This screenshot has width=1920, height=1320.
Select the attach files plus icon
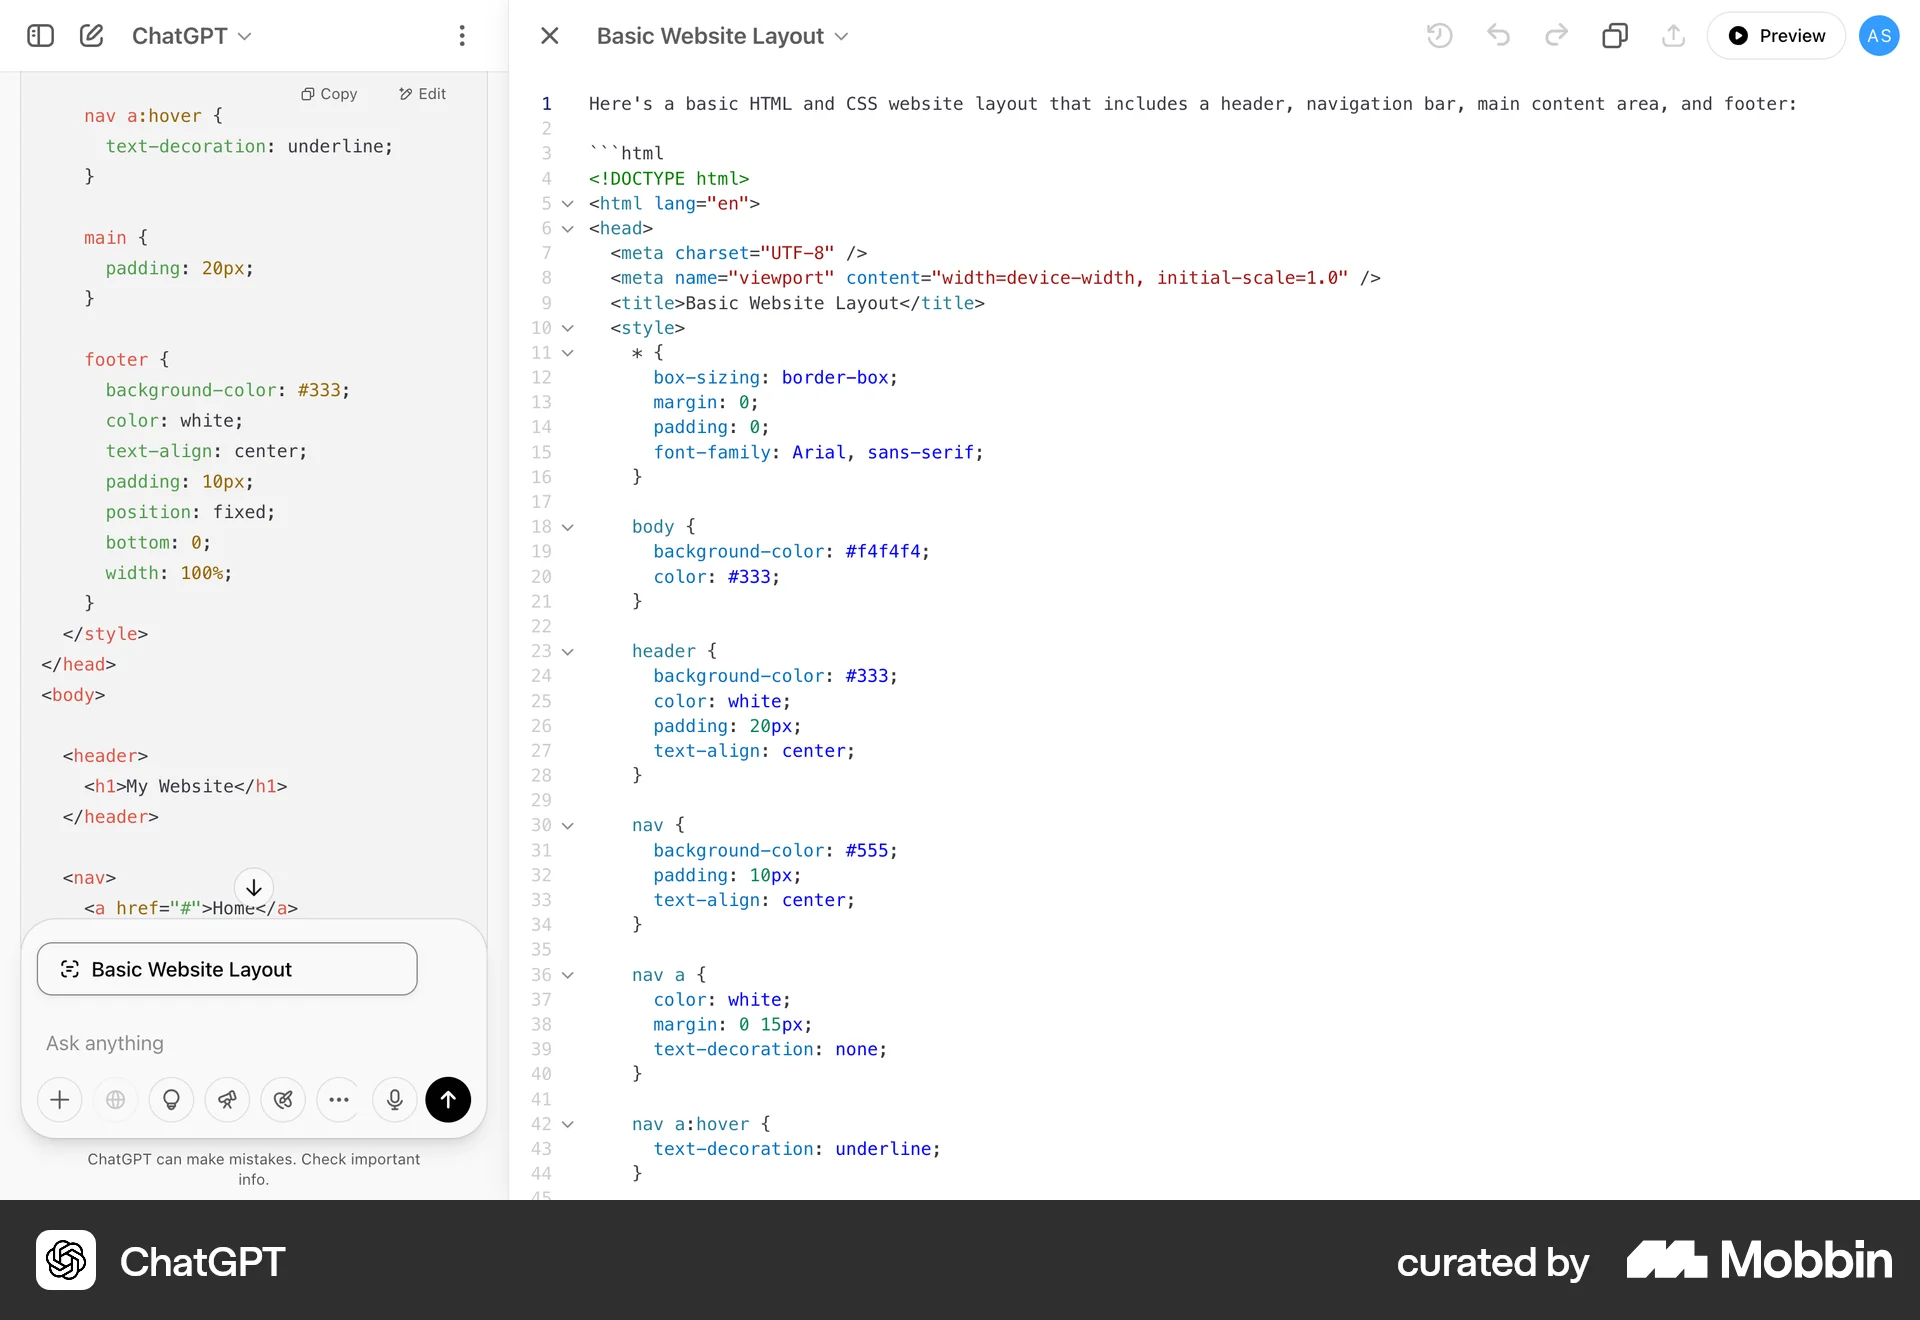(x=59, y=1100)
